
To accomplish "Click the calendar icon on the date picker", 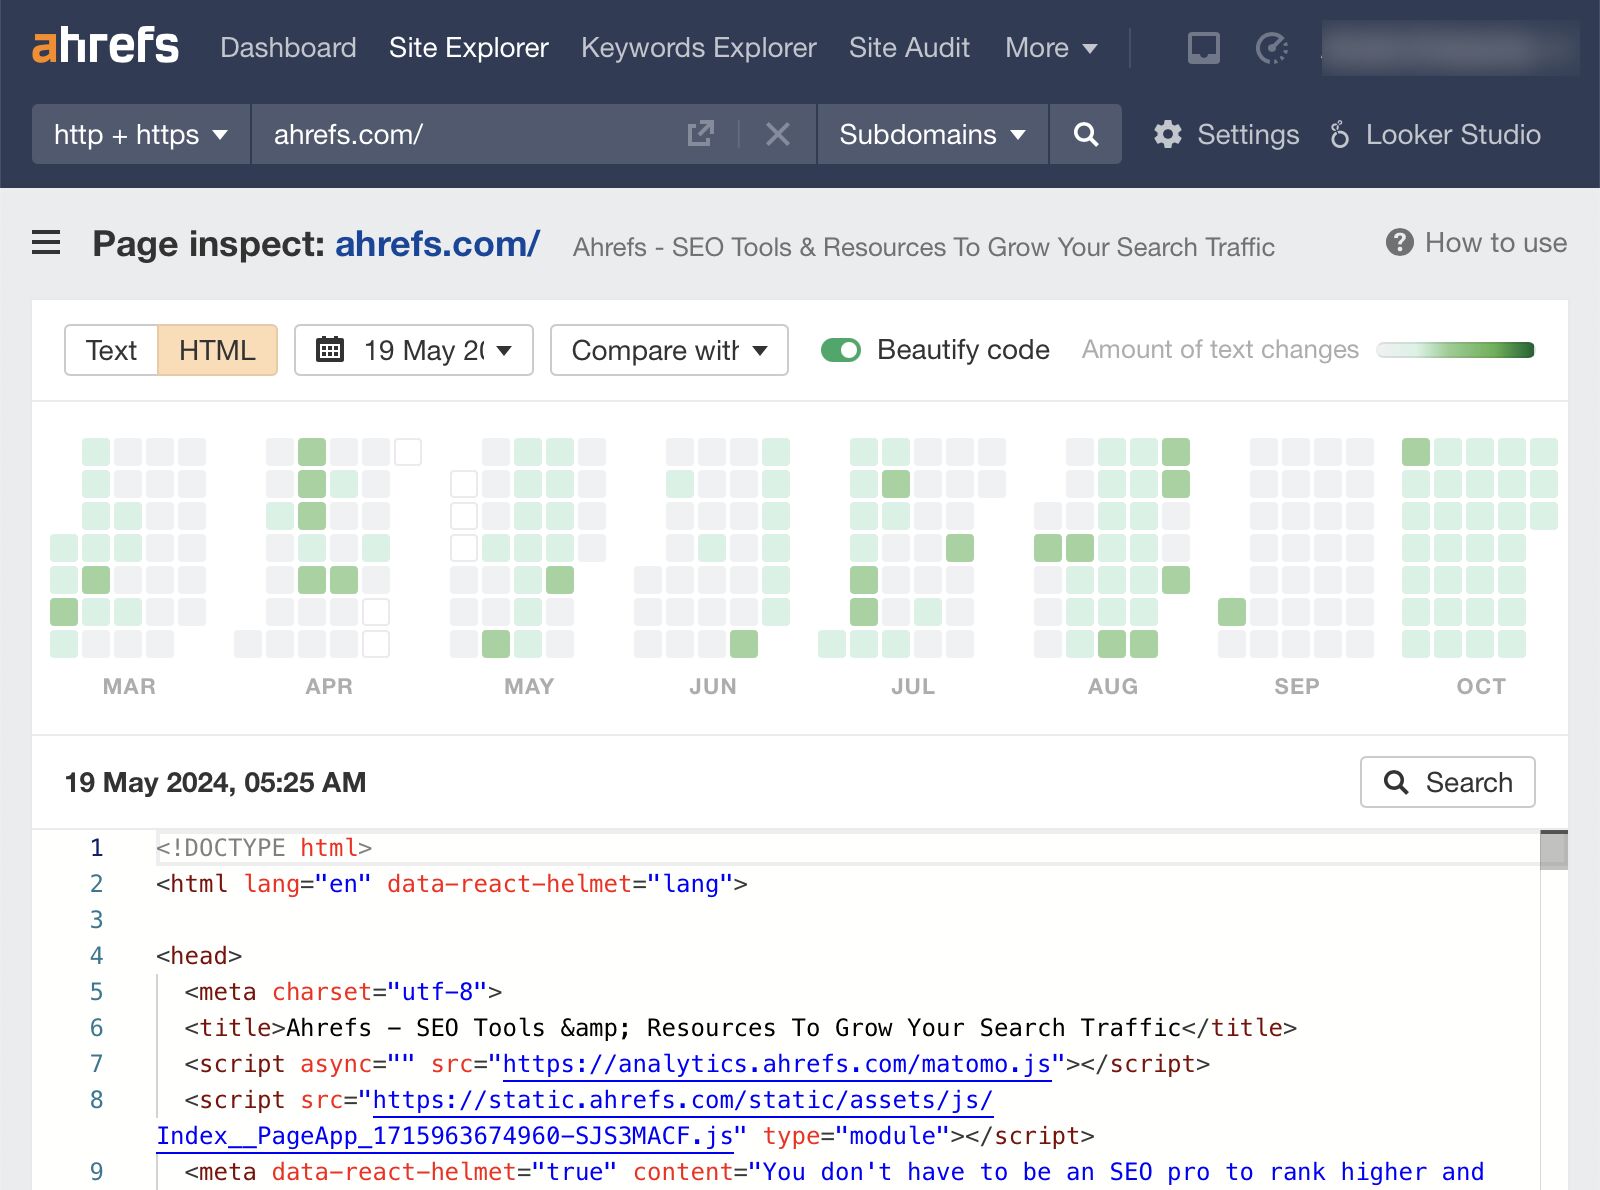I will pyautogui.click(x=330, y=350).
